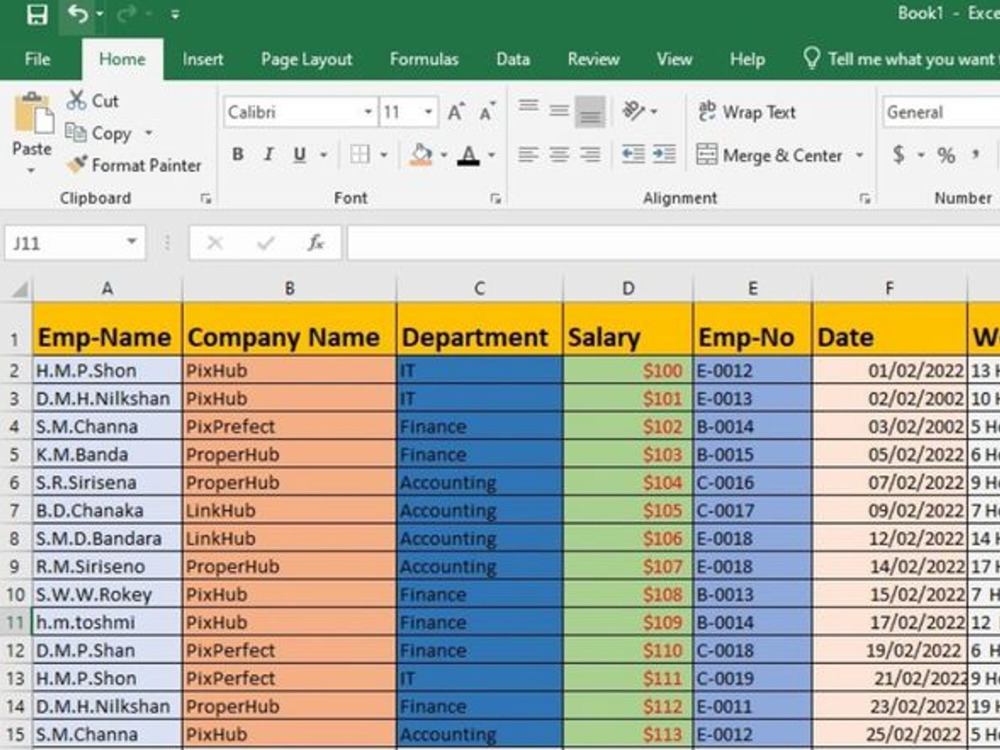This screenshot has width=1000, height=750.
Task: Open the Fill Color dropdown arrow
Action: (x=444, y=155)
